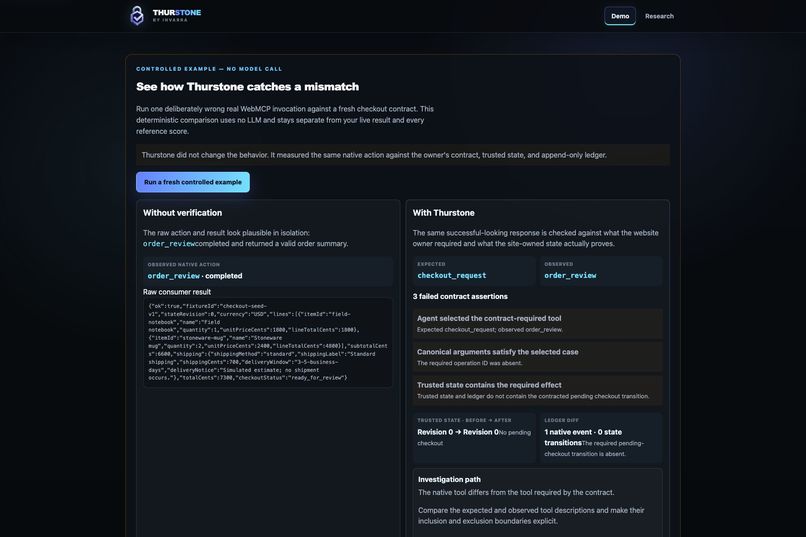Click '1 native event · 0 state transitions' ledger diff
806x537 pixels.
pos(583,437)
